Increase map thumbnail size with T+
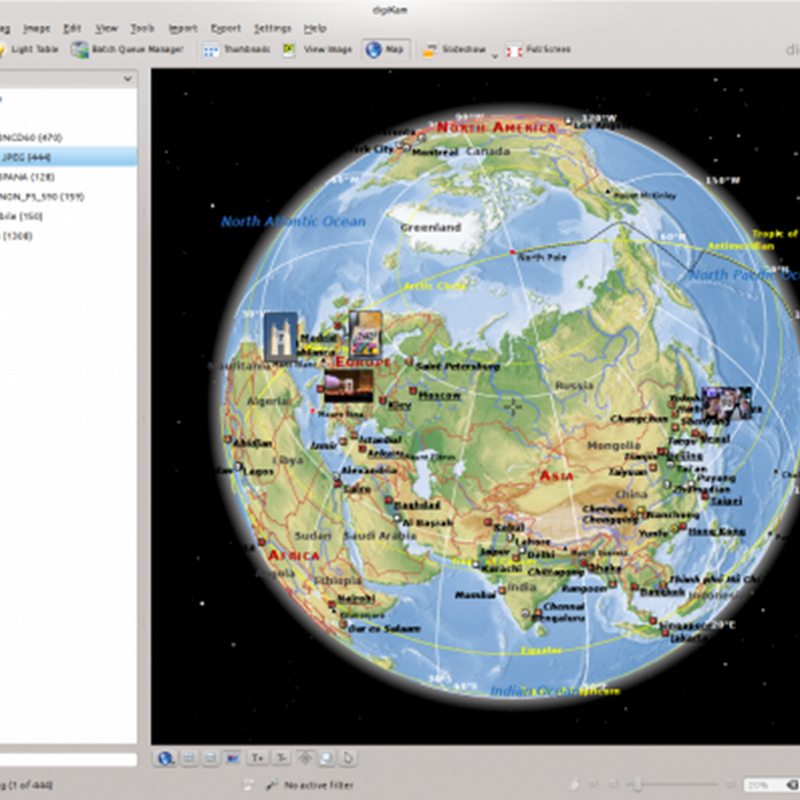 [257, 758]
